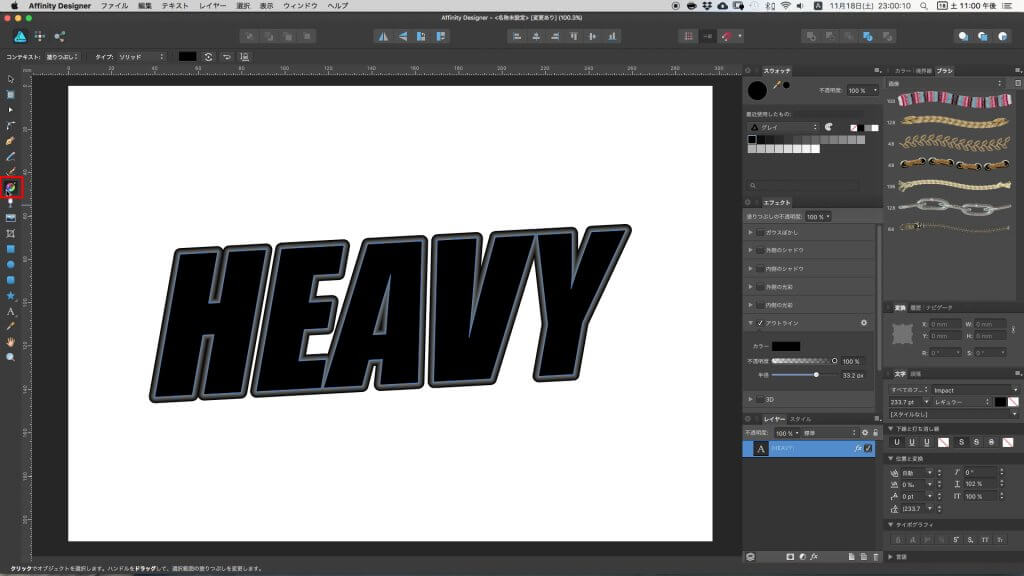Click delete layer trash icon
Screen dimensions: 1024x576
[x=876, y=557]
